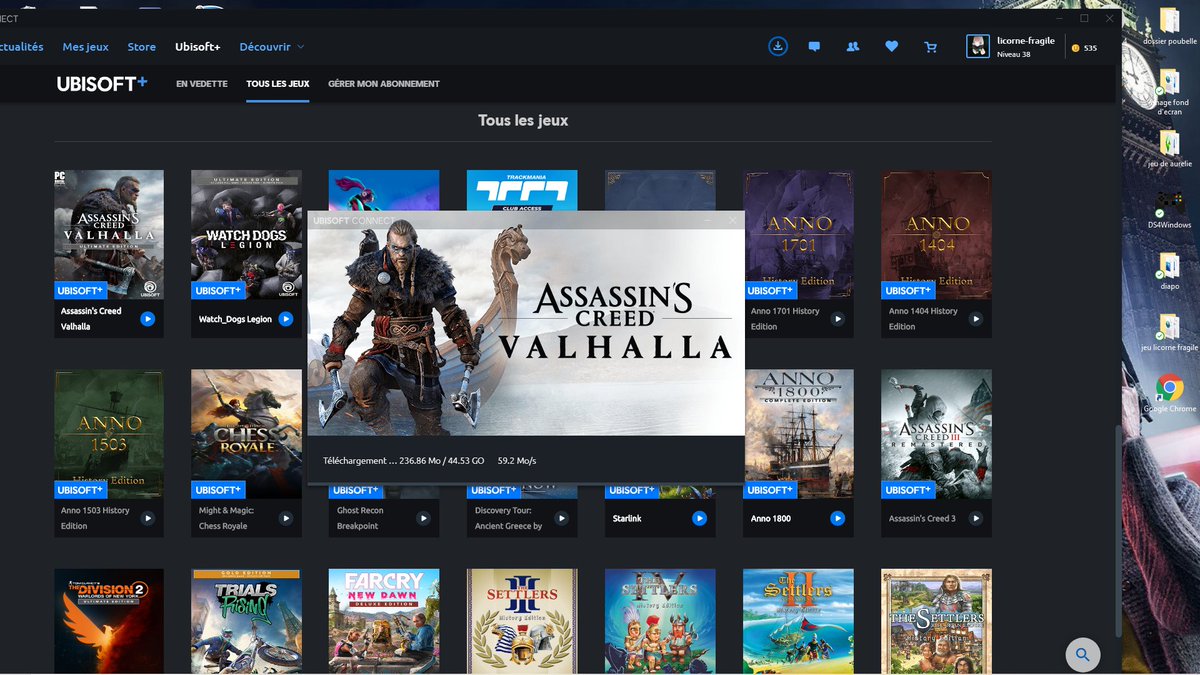Click play button on Anno 1701 History Edition
Viewport: 1200px width, 675px height.
pyautogui.click(x=837, y=319)
